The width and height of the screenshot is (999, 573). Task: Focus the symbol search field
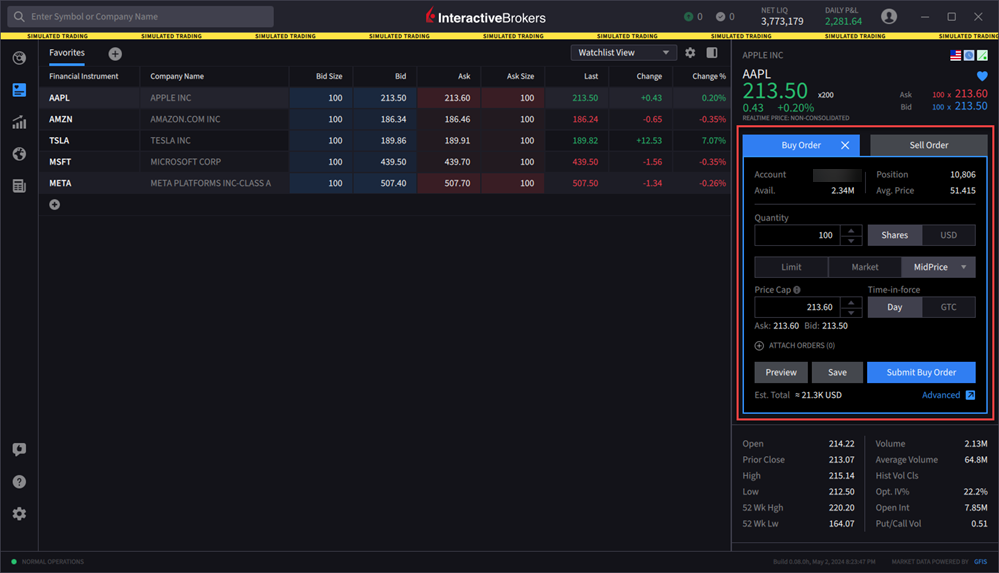point(141,17)
